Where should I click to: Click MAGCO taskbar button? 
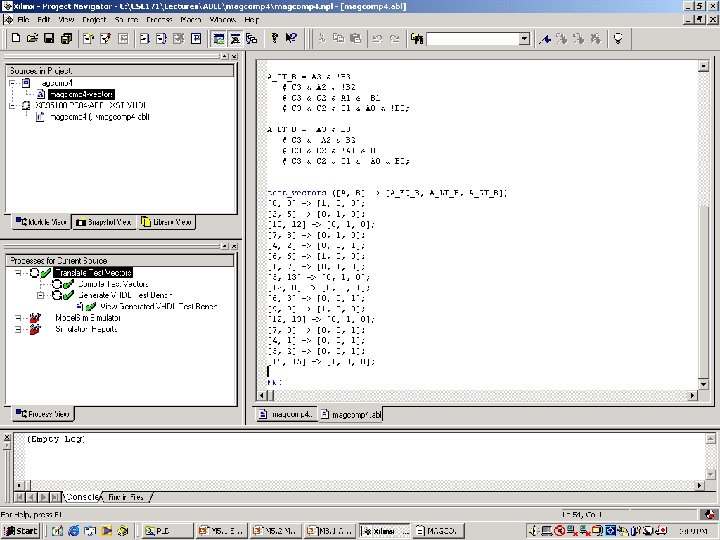tap(439, 531)
